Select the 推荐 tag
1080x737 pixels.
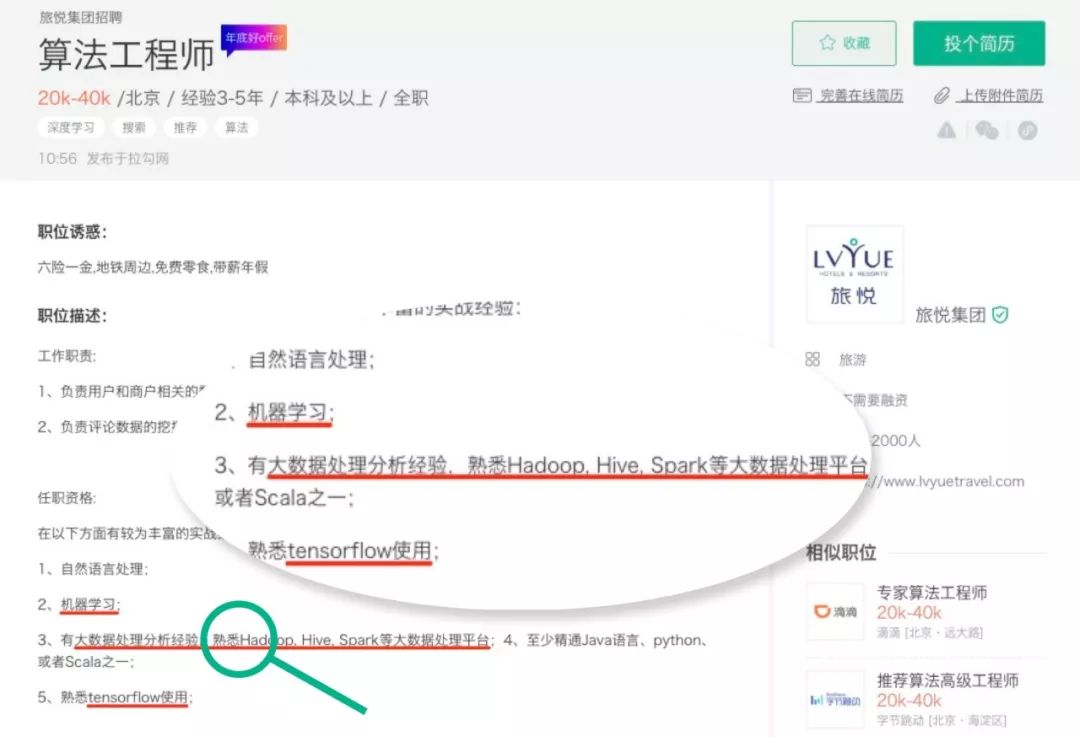(185, 127)
